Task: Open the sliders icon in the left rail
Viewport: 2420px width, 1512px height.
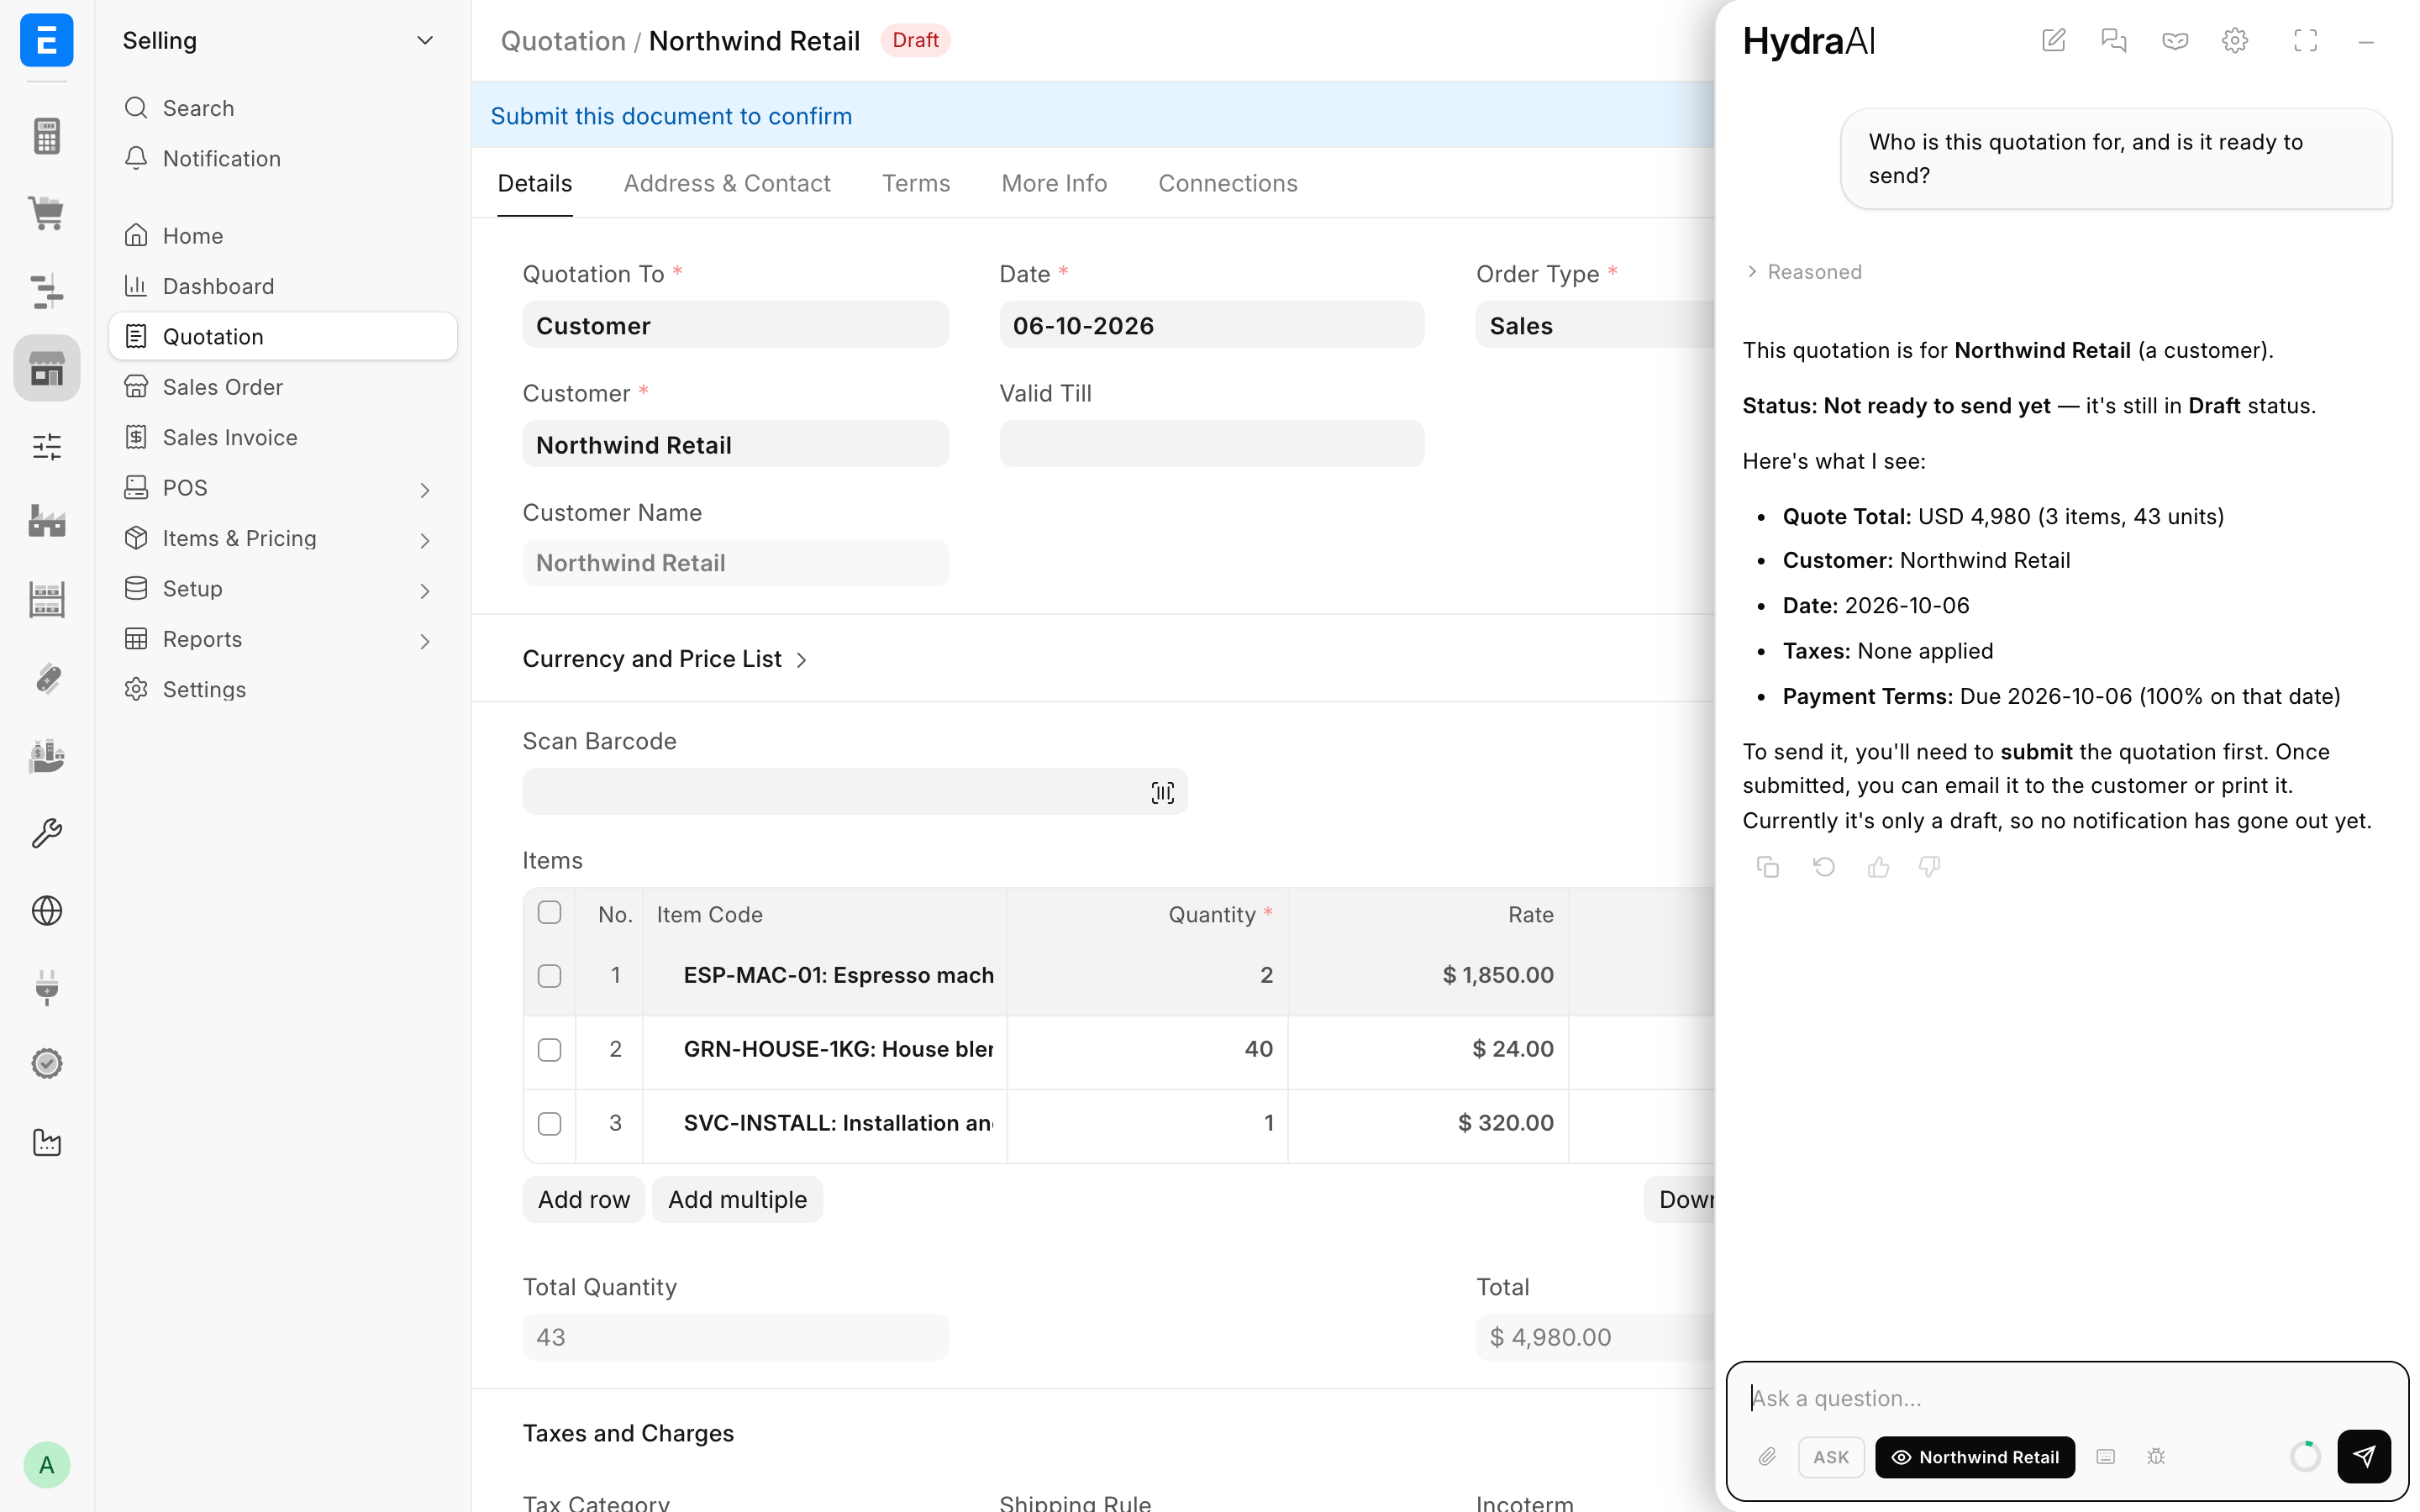Action: 47,446
